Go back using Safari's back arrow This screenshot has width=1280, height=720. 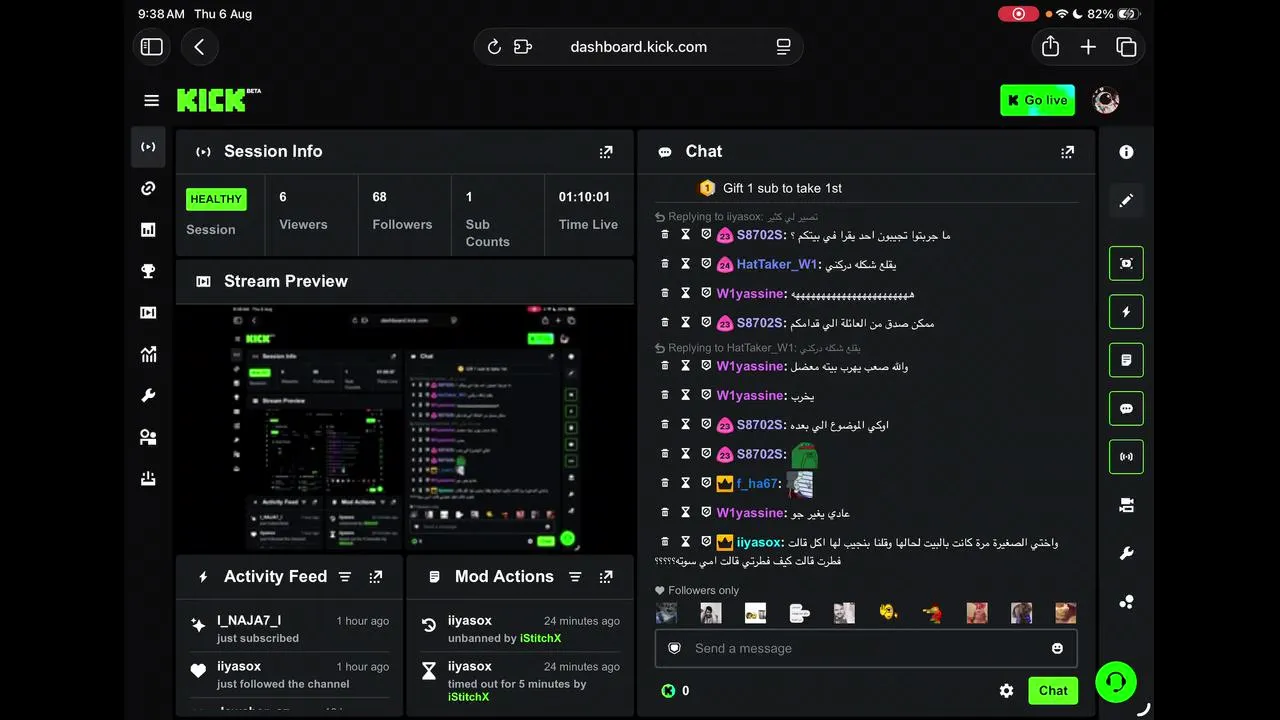click(x=200, y=47)
